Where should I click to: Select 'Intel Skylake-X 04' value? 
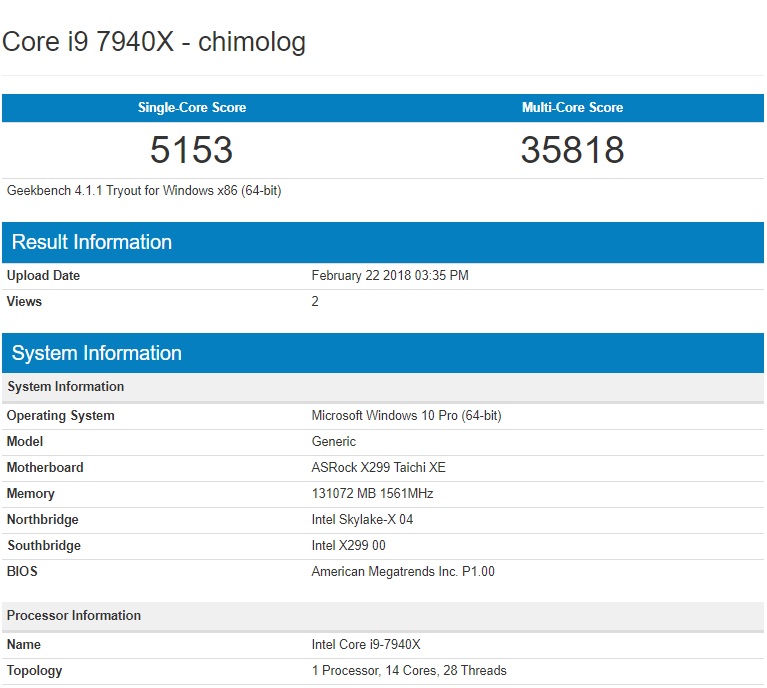point(362,519)
